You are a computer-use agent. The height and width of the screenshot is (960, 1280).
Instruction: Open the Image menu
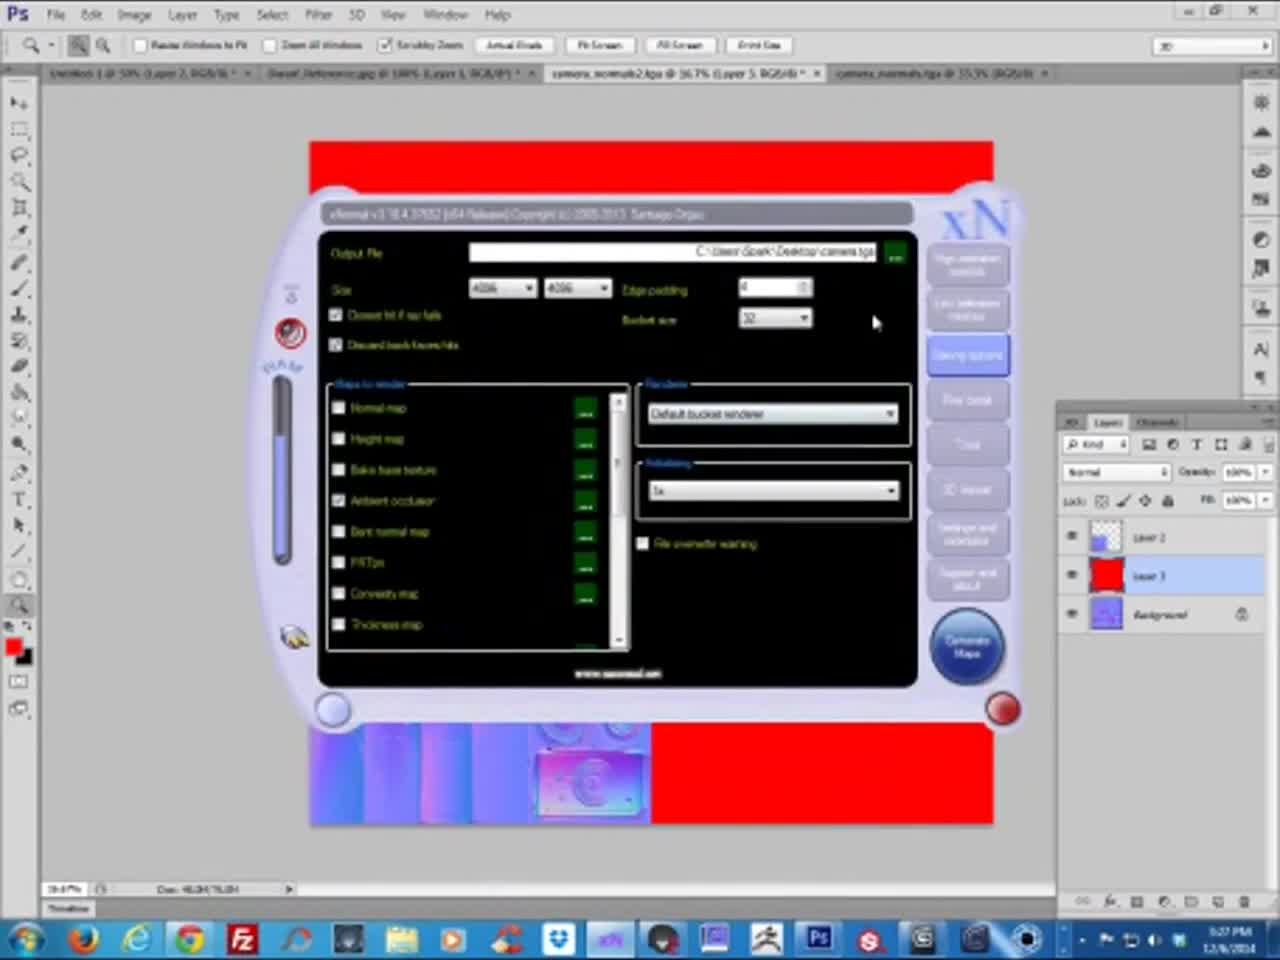click(134, 15)
